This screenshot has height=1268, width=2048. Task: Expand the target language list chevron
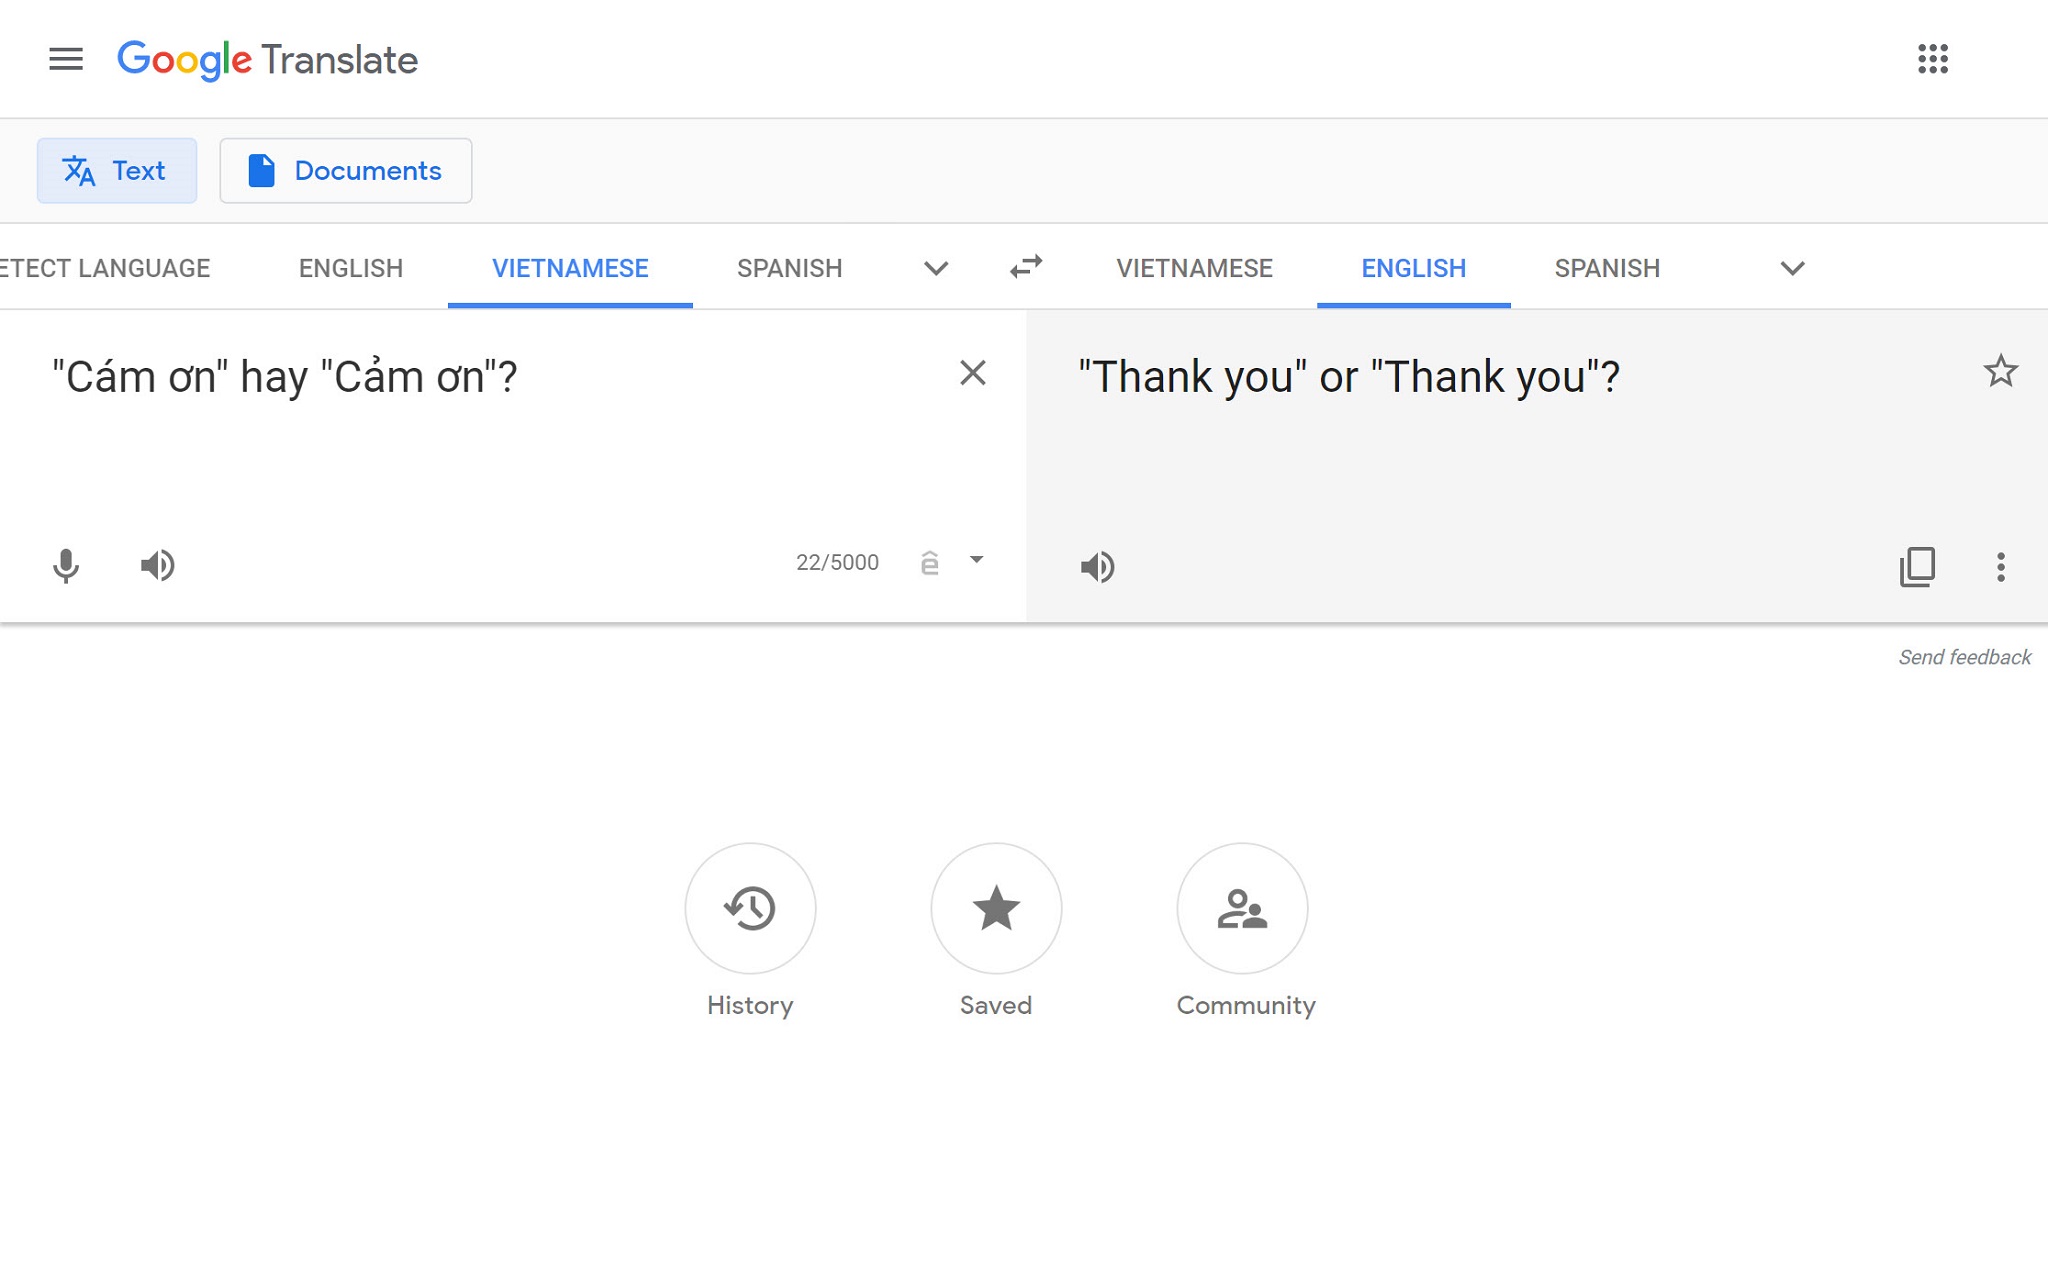tap(1792, 268)
